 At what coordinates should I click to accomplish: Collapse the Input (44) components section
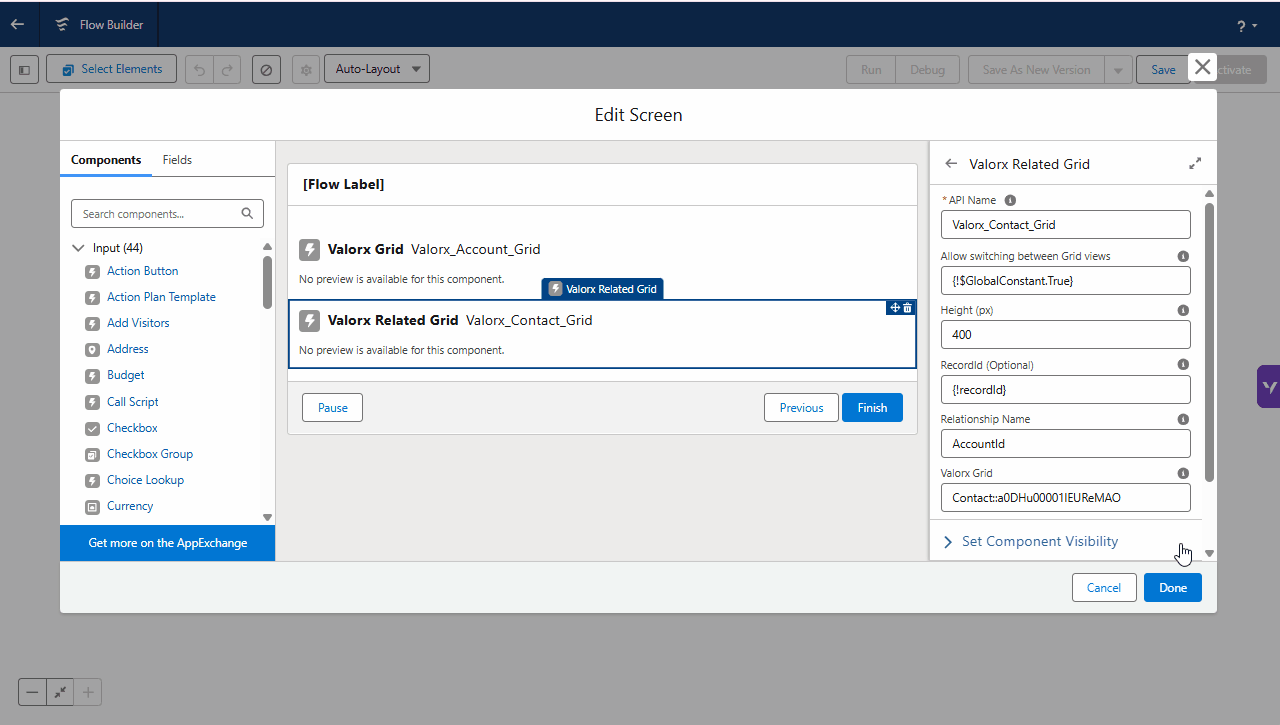coord(79,248)
